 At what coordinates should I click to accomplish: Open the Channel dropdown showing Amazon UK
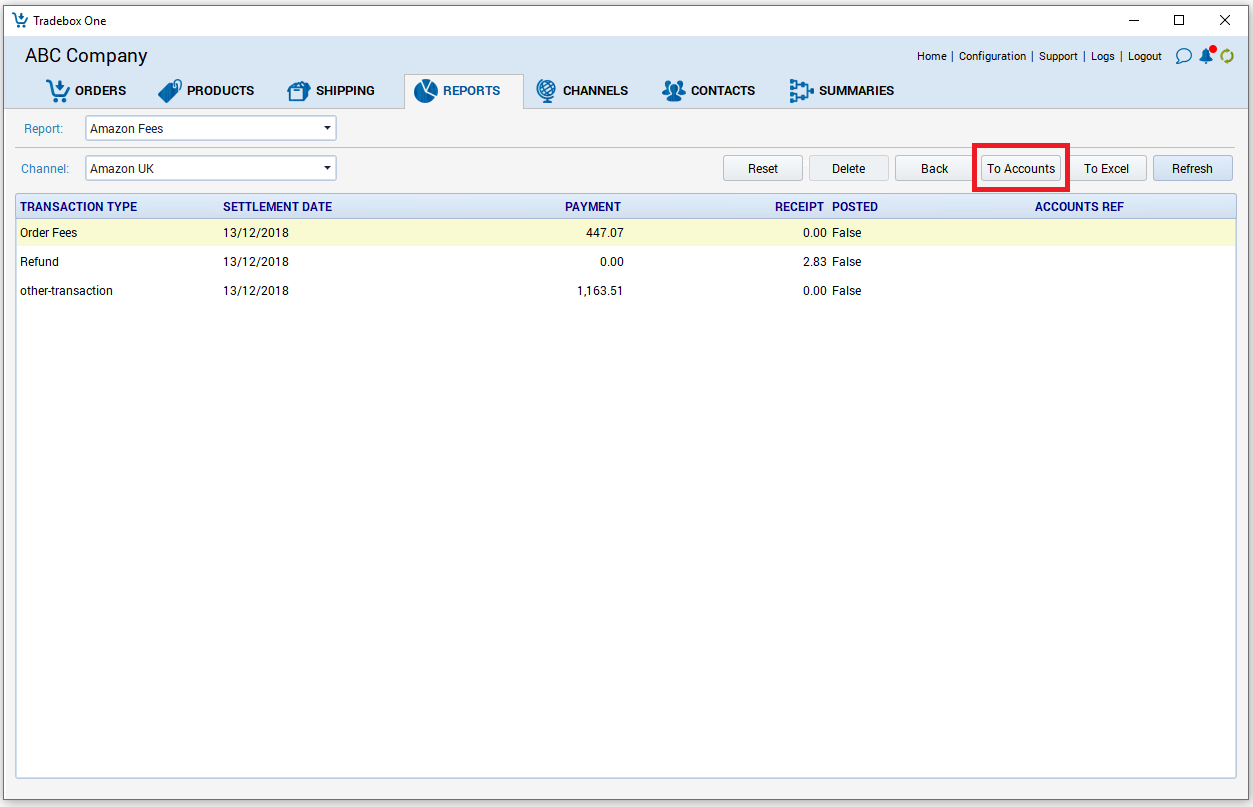coord(211,168)
